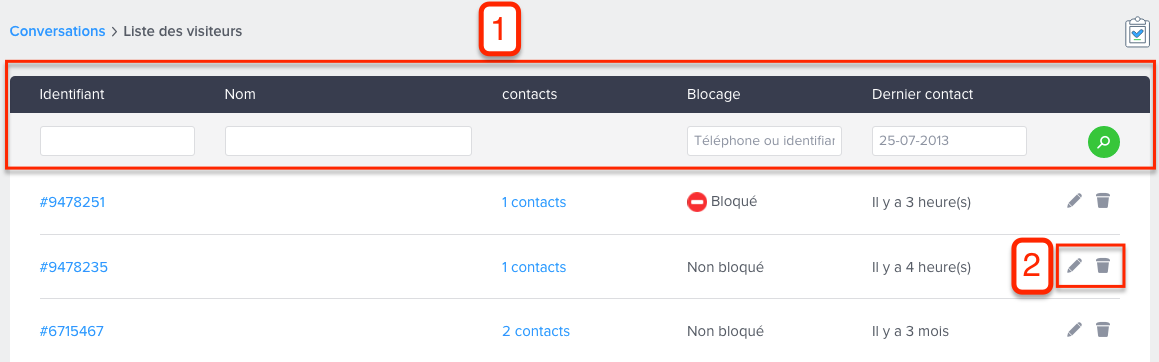View 1 contacts of visitor #9478251
Screen dimensions: 1159x362
click(534, 202)
